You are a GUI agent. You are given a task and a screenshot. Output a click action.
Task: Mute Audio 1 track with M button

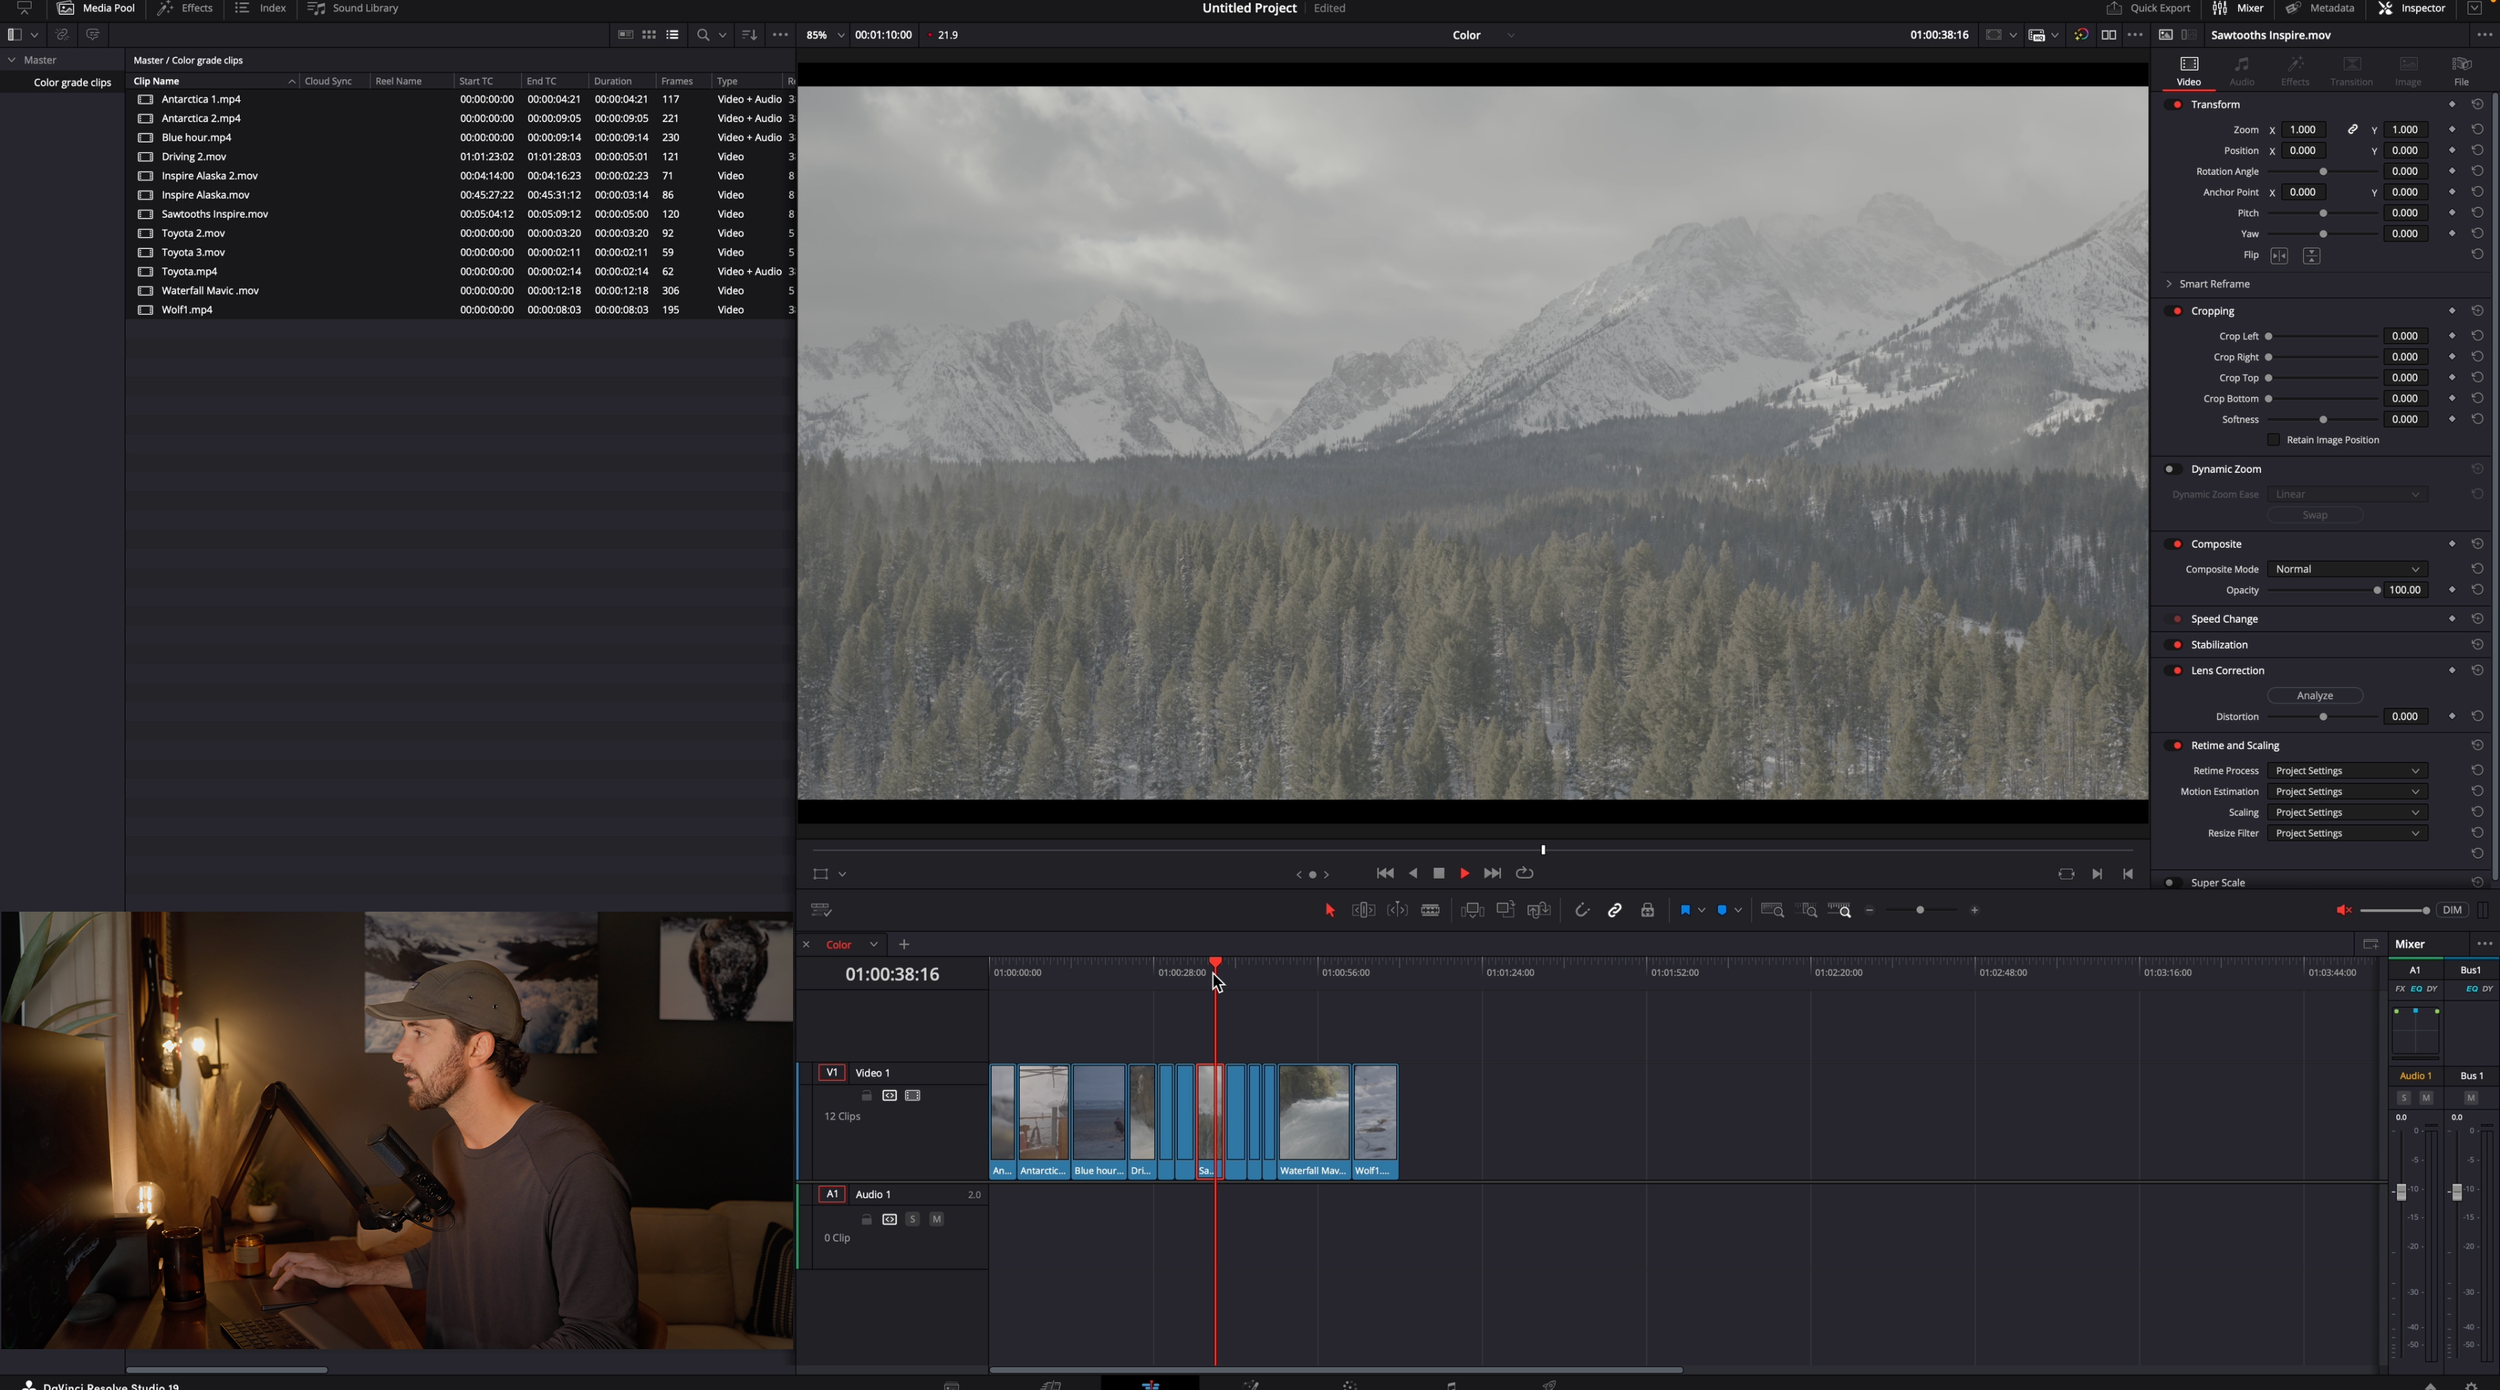pyautogui.click(x=936, y=1219)
